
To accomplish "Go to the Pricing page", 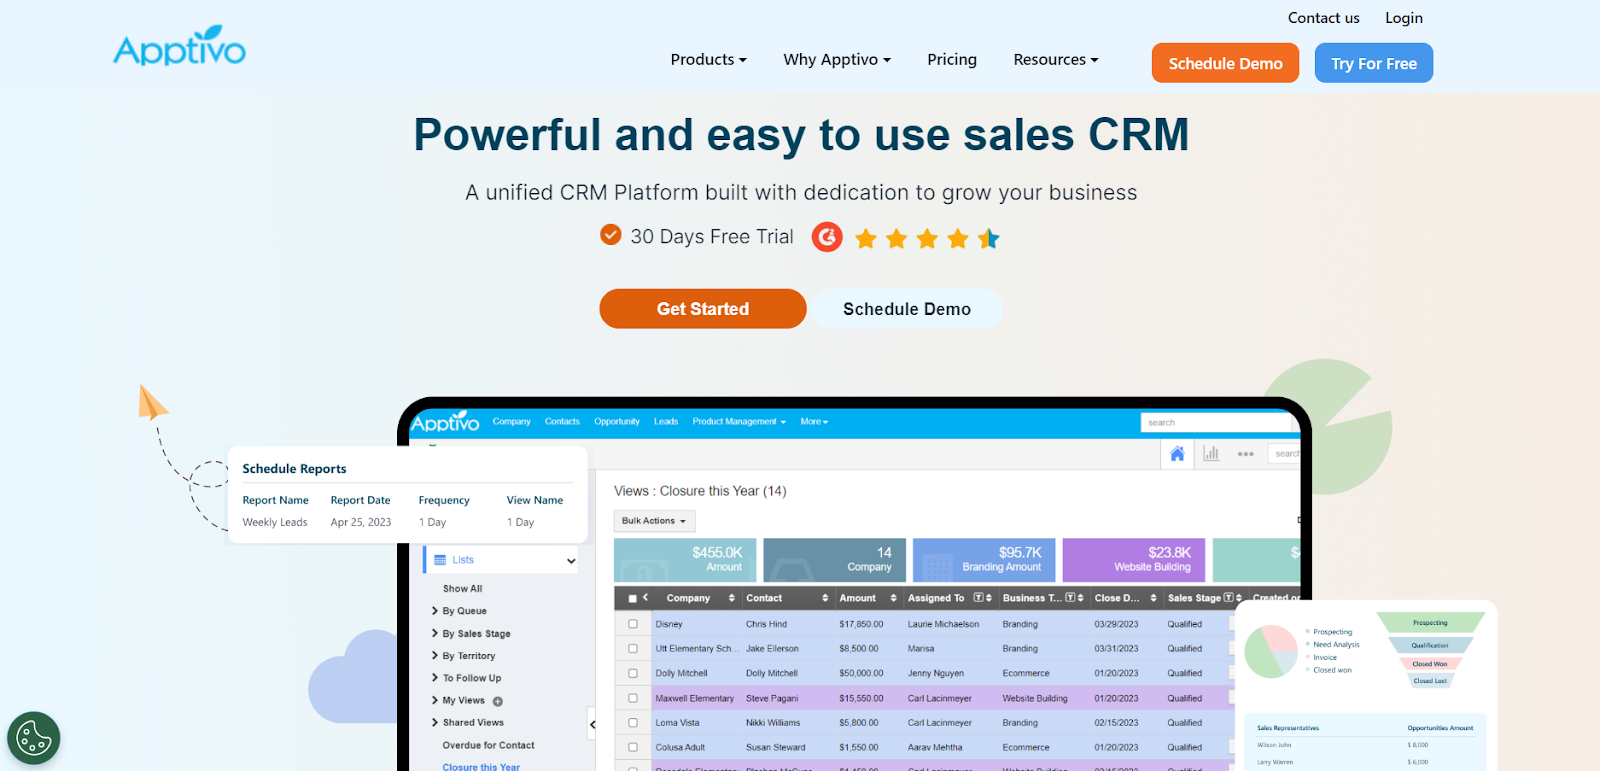I will point(952,60).
